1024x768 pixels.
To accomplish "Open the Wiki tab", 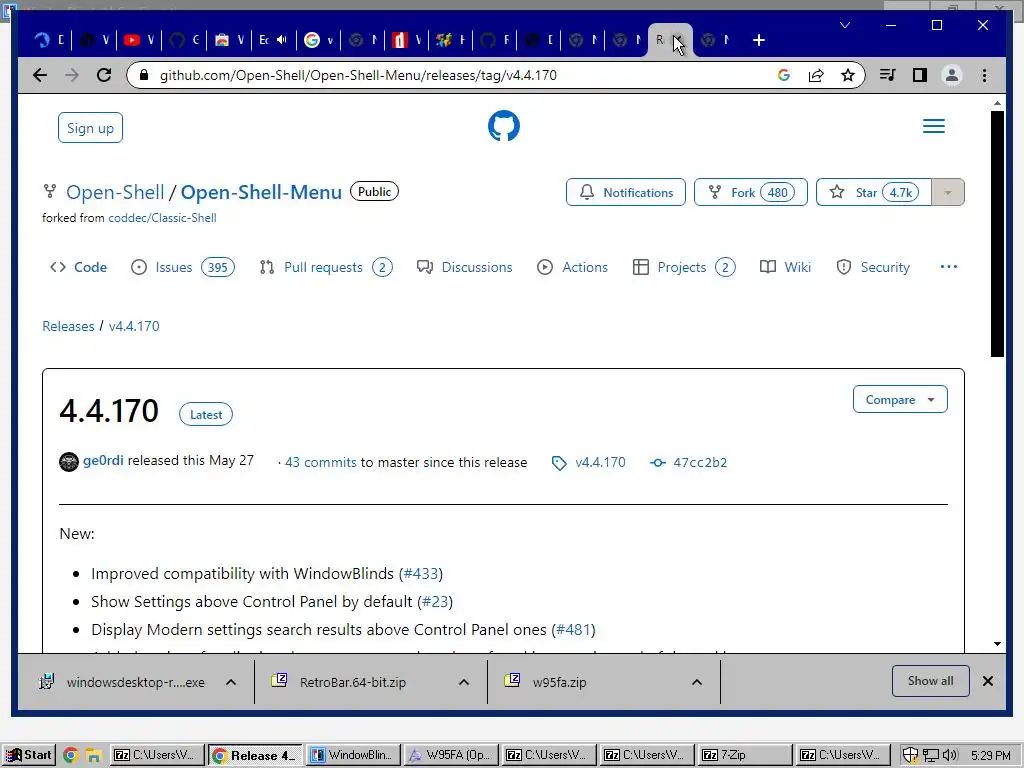I will pyautogui.click(x=785, y=267).
